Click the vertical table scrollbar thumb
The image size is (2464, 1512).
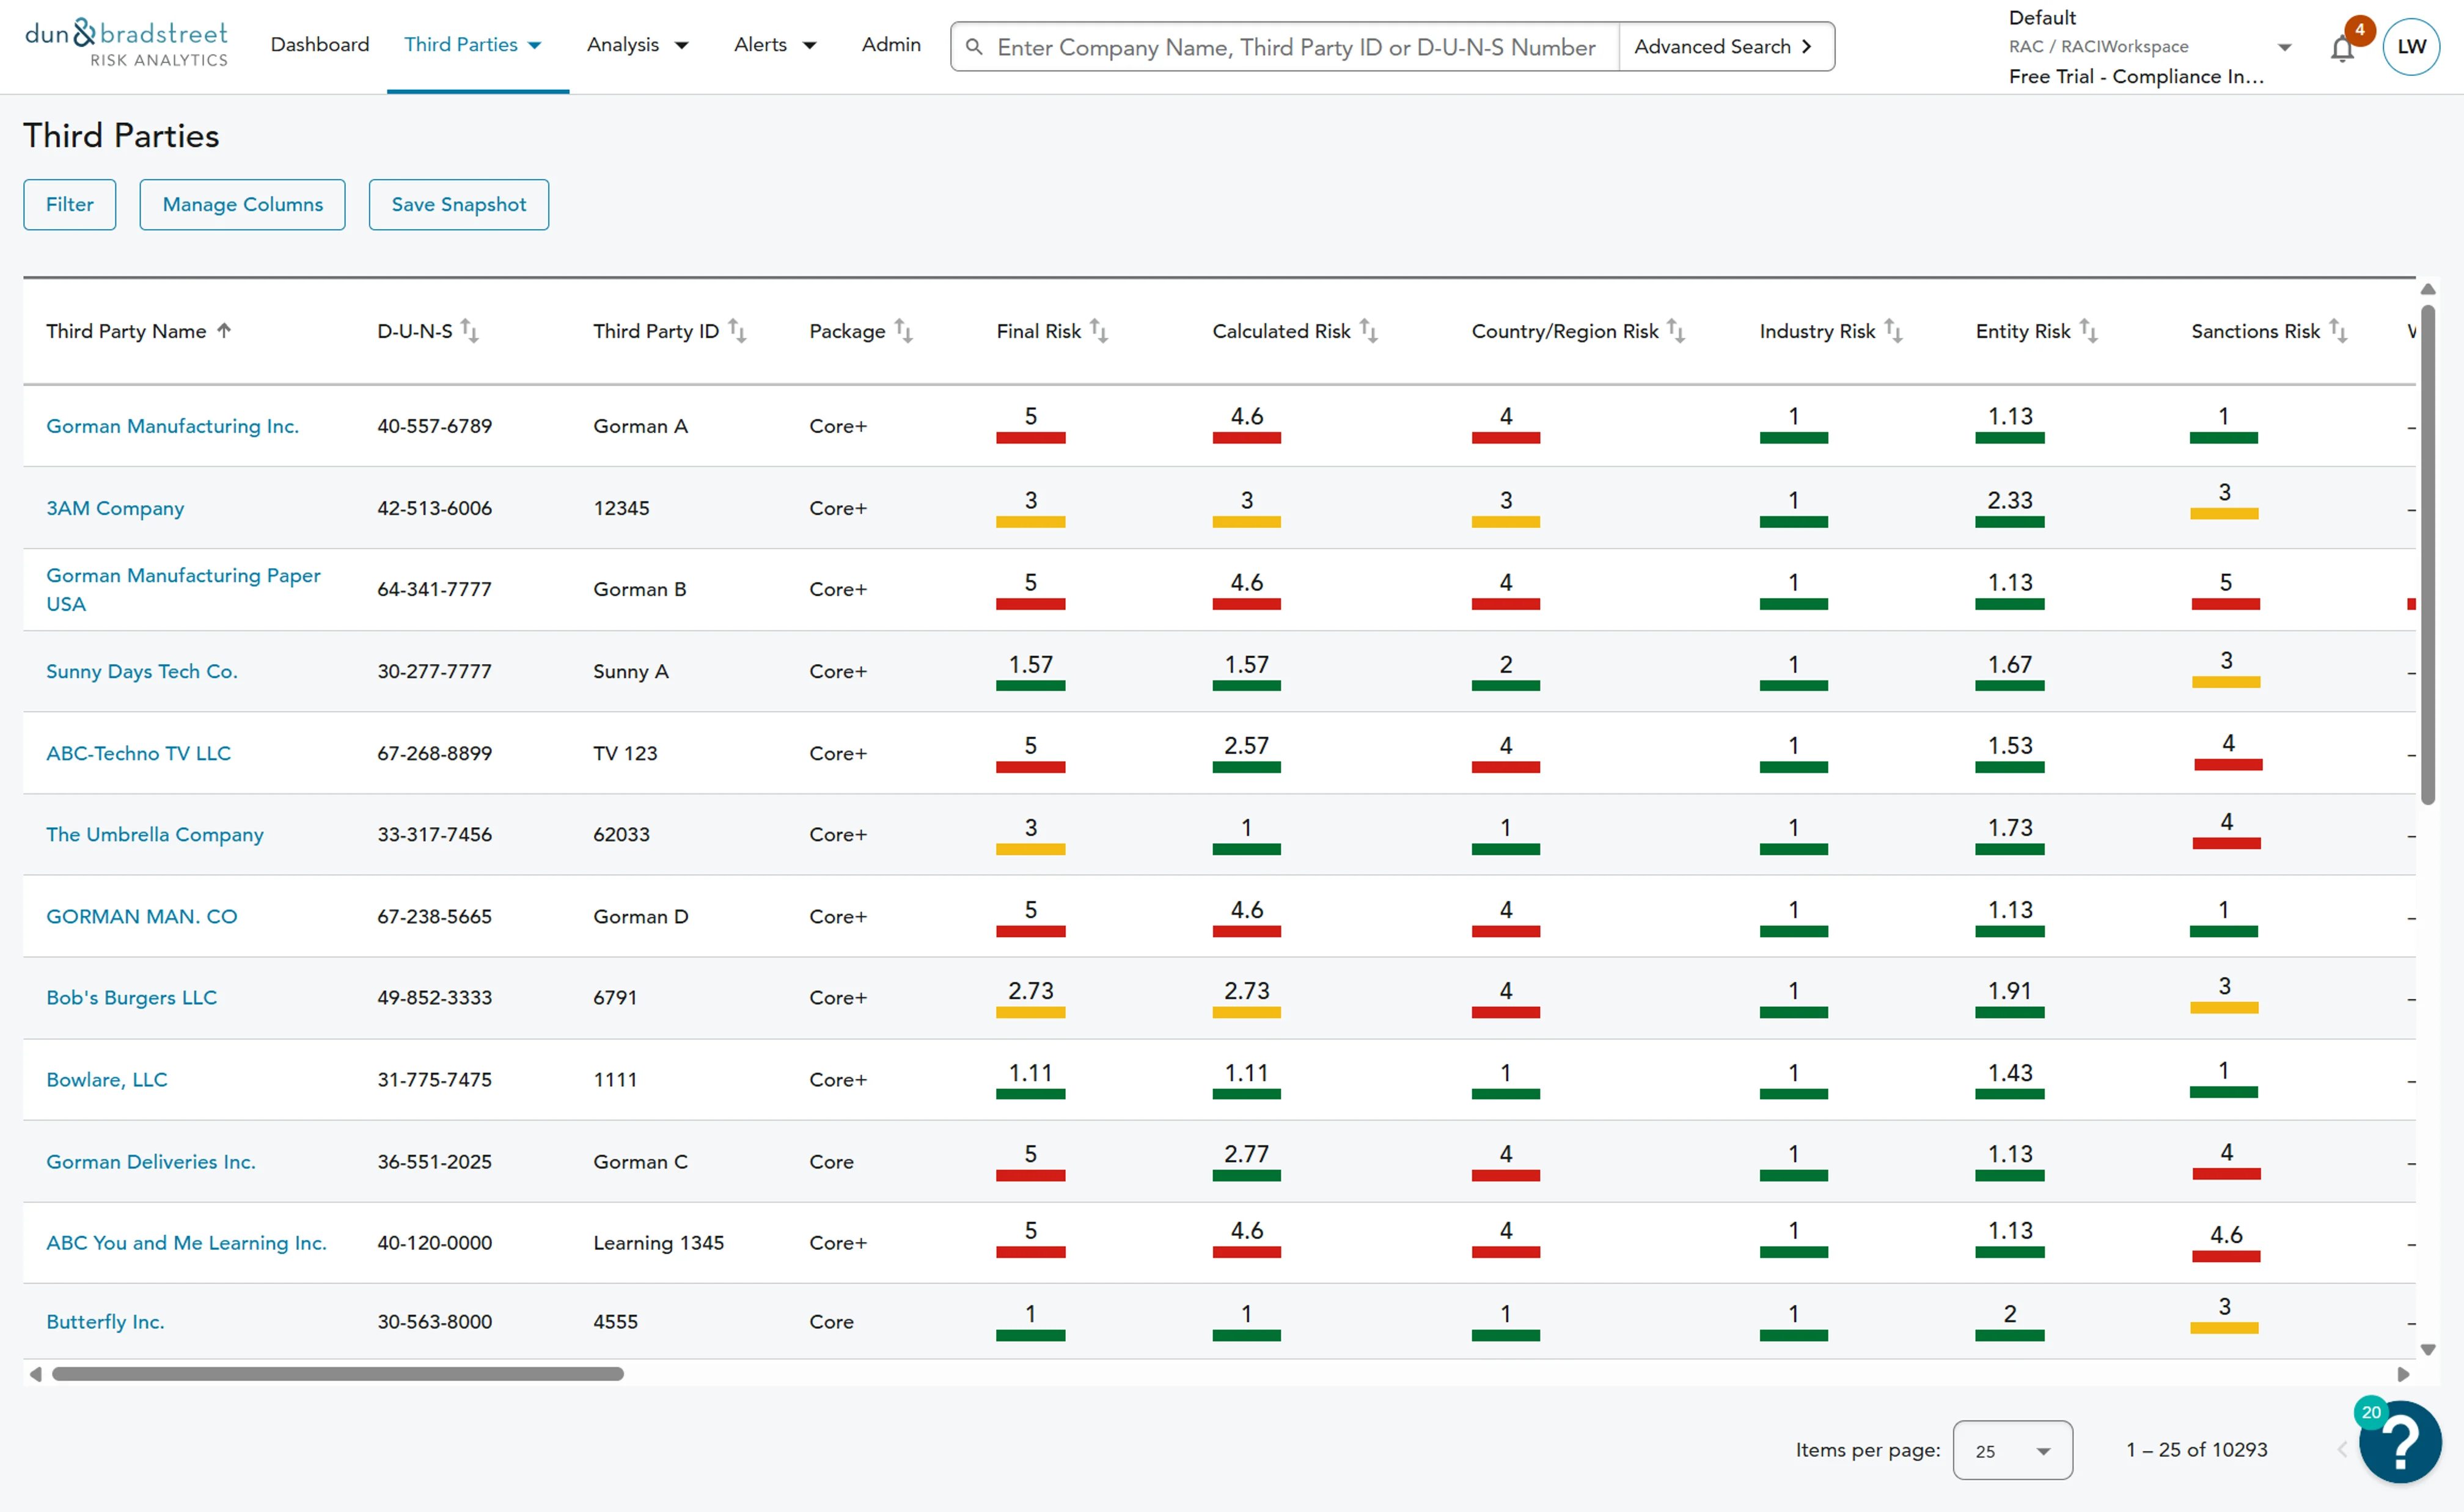pyautogui.click(x=2428, y=555)
